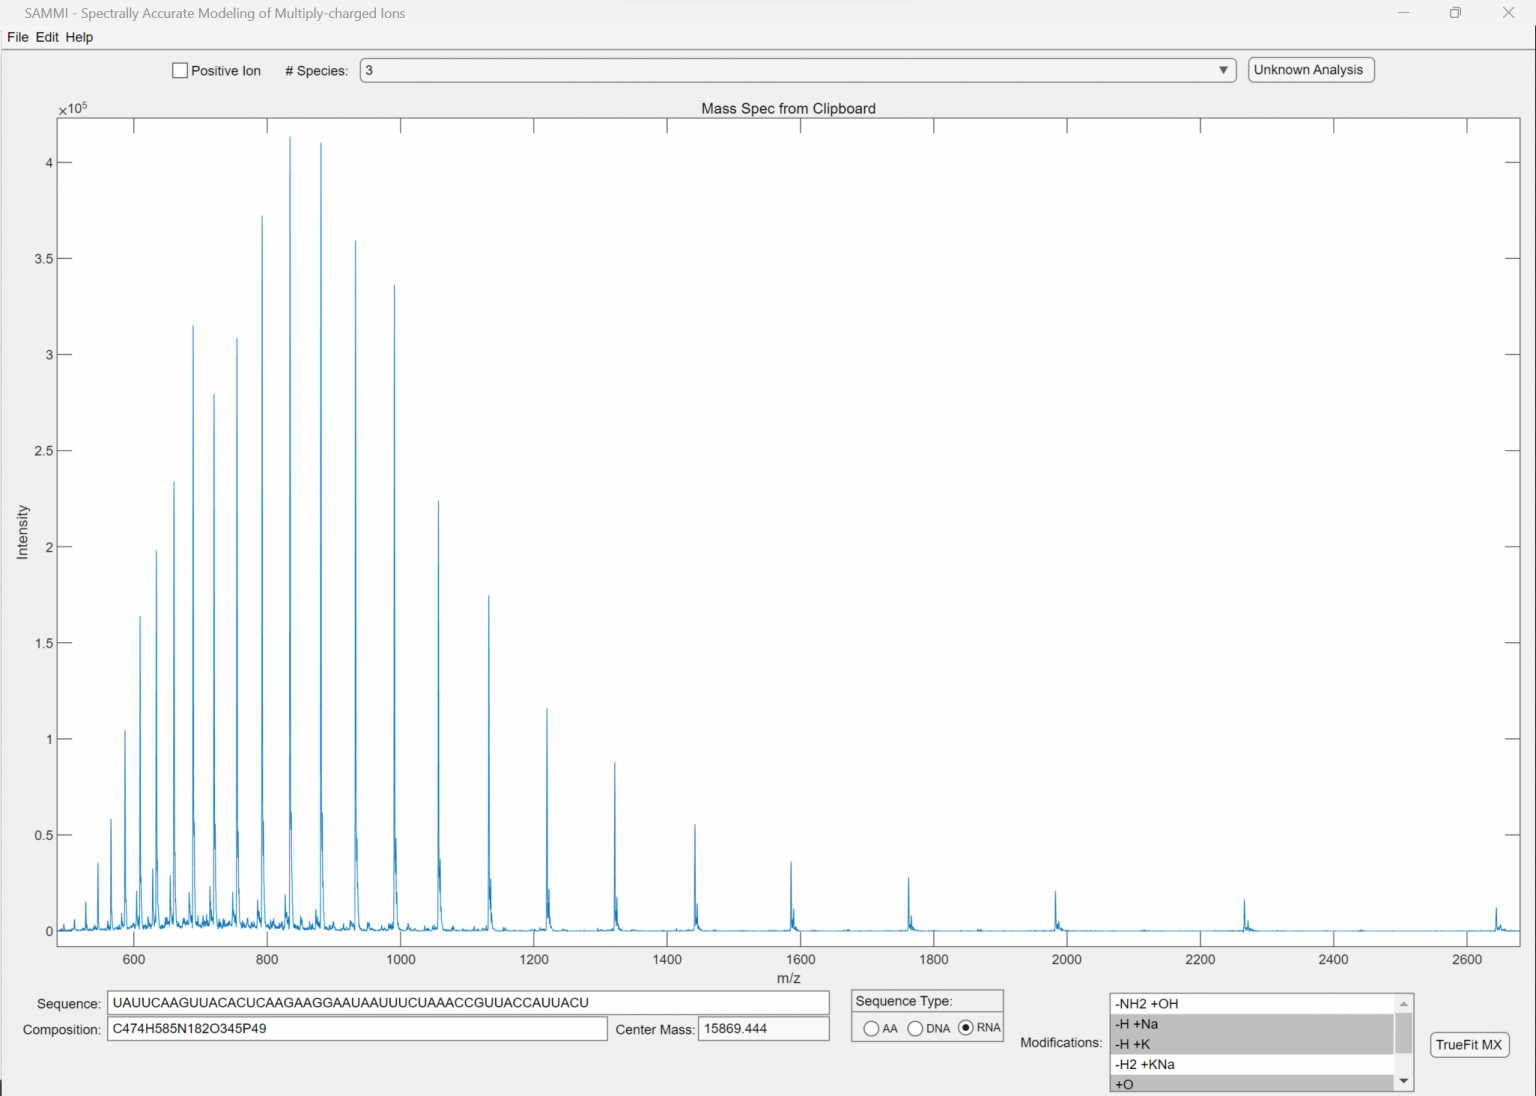The height and width of the screenshot is (1096, 1536).
Task: Click the Composition input field
Action: (357, 1028)
